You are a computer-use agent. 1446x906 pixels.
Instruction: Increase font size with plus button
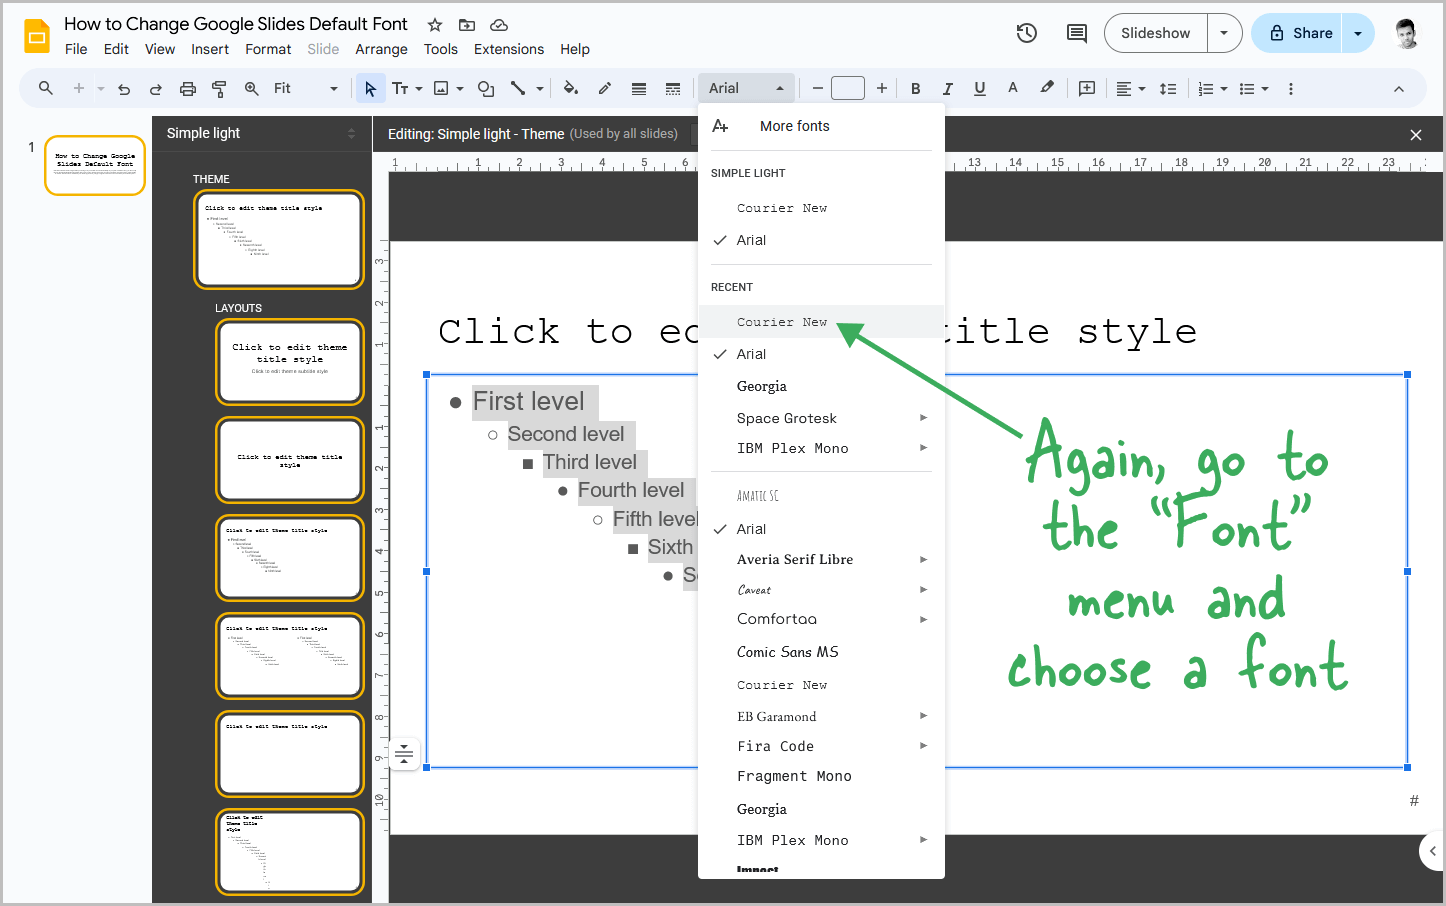tap(881, 89)
